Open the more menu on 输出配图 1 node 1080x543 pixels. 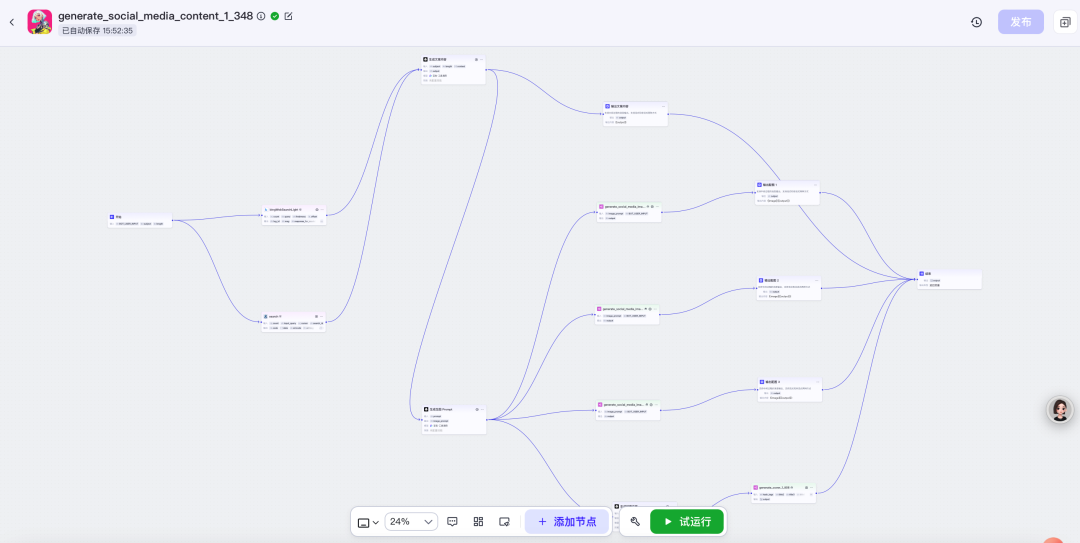(x=815, y=185)
